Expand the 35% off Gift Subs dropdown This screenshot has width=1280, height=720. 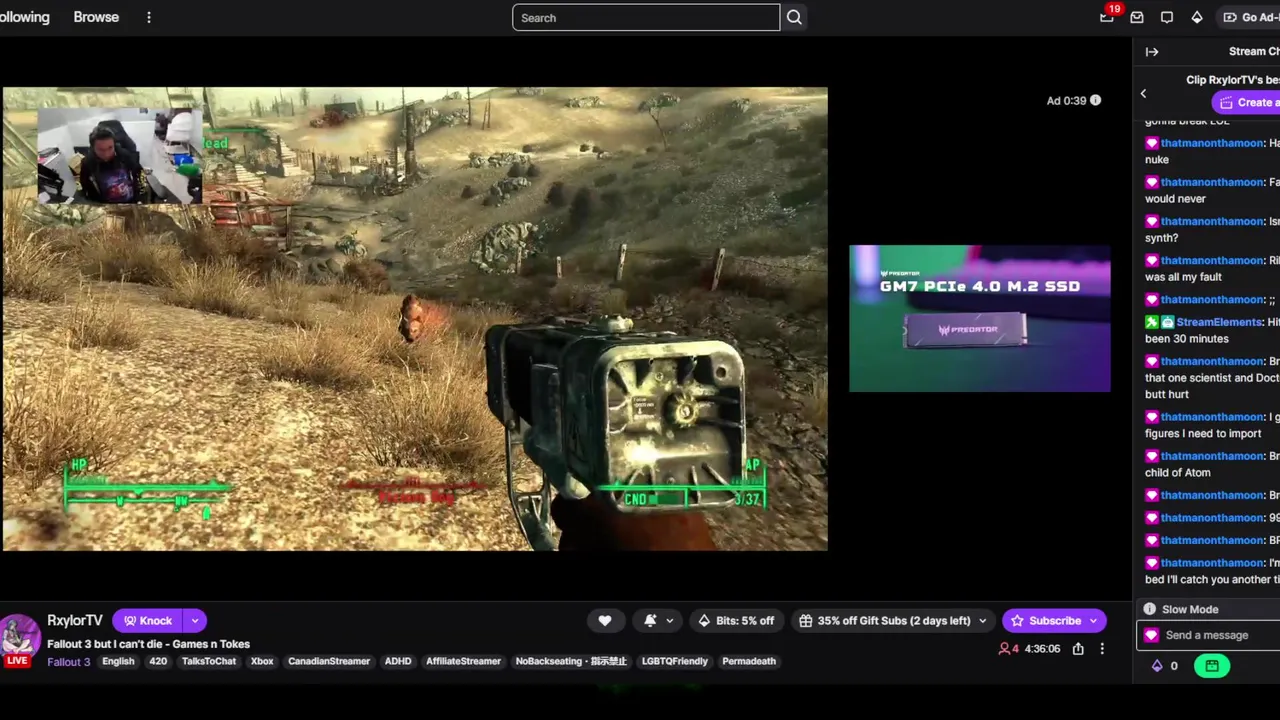click(982, 621)
